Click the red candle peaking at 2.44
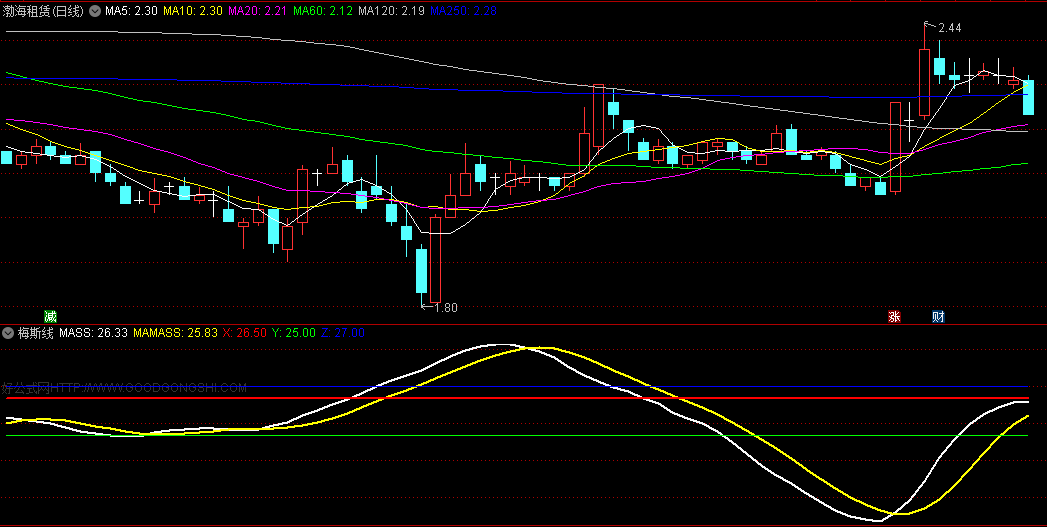 point(924,81)
